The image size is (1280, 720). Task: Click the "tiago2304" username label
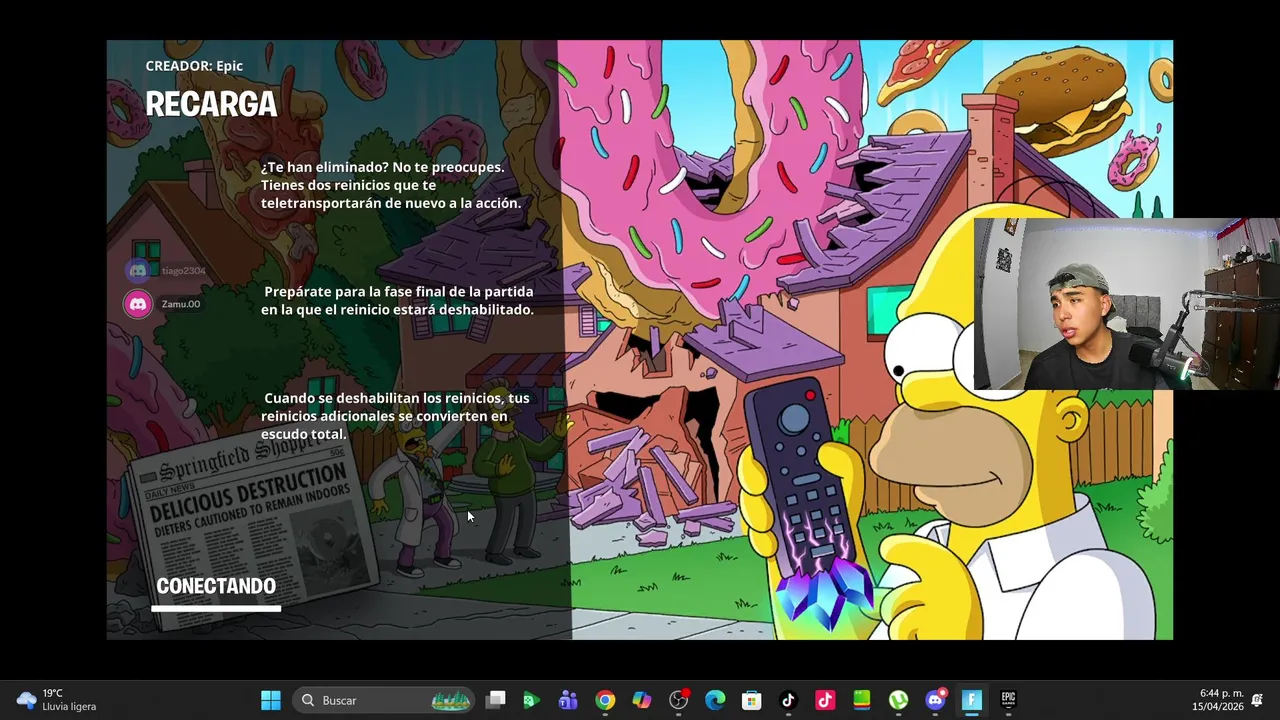tap(184, 271)
